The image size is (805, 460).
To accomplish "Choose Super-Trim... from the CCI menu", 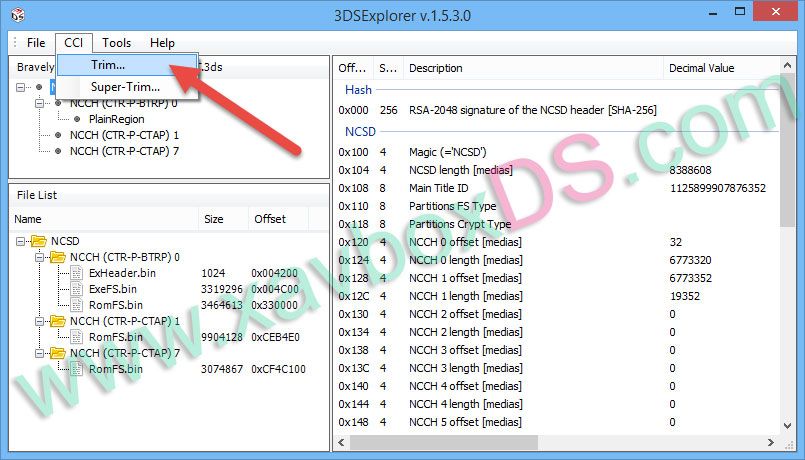I will pos(127,87).
